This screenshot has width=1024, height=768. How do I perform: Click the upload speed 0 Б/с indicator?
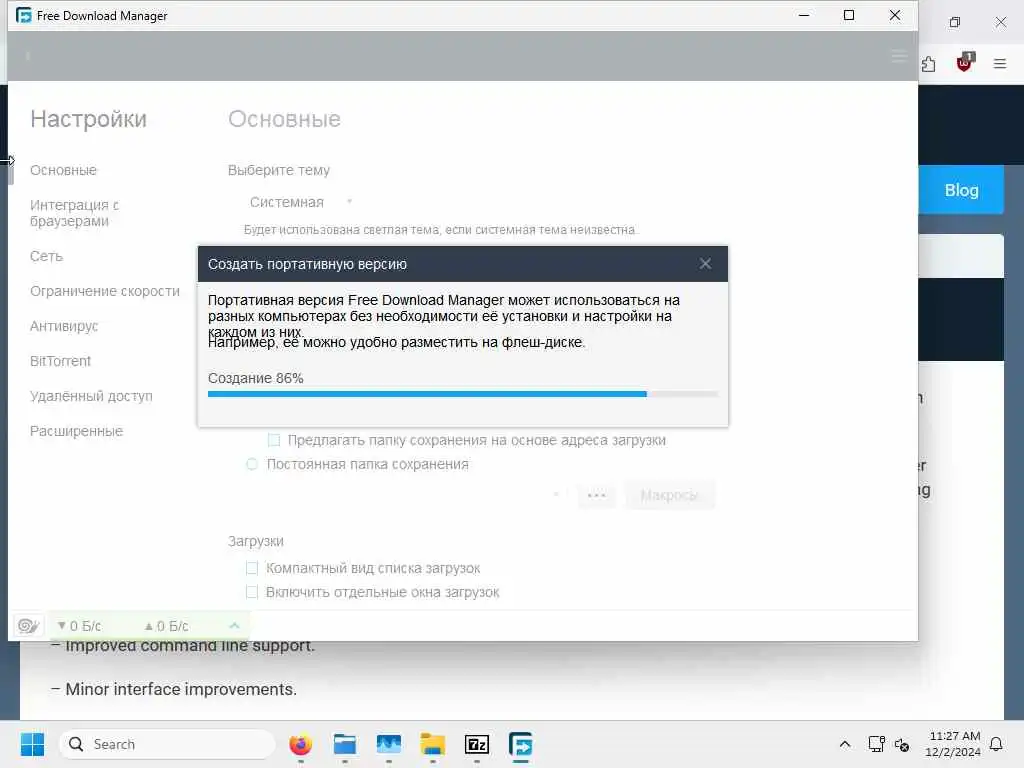[x=166, y=626]
